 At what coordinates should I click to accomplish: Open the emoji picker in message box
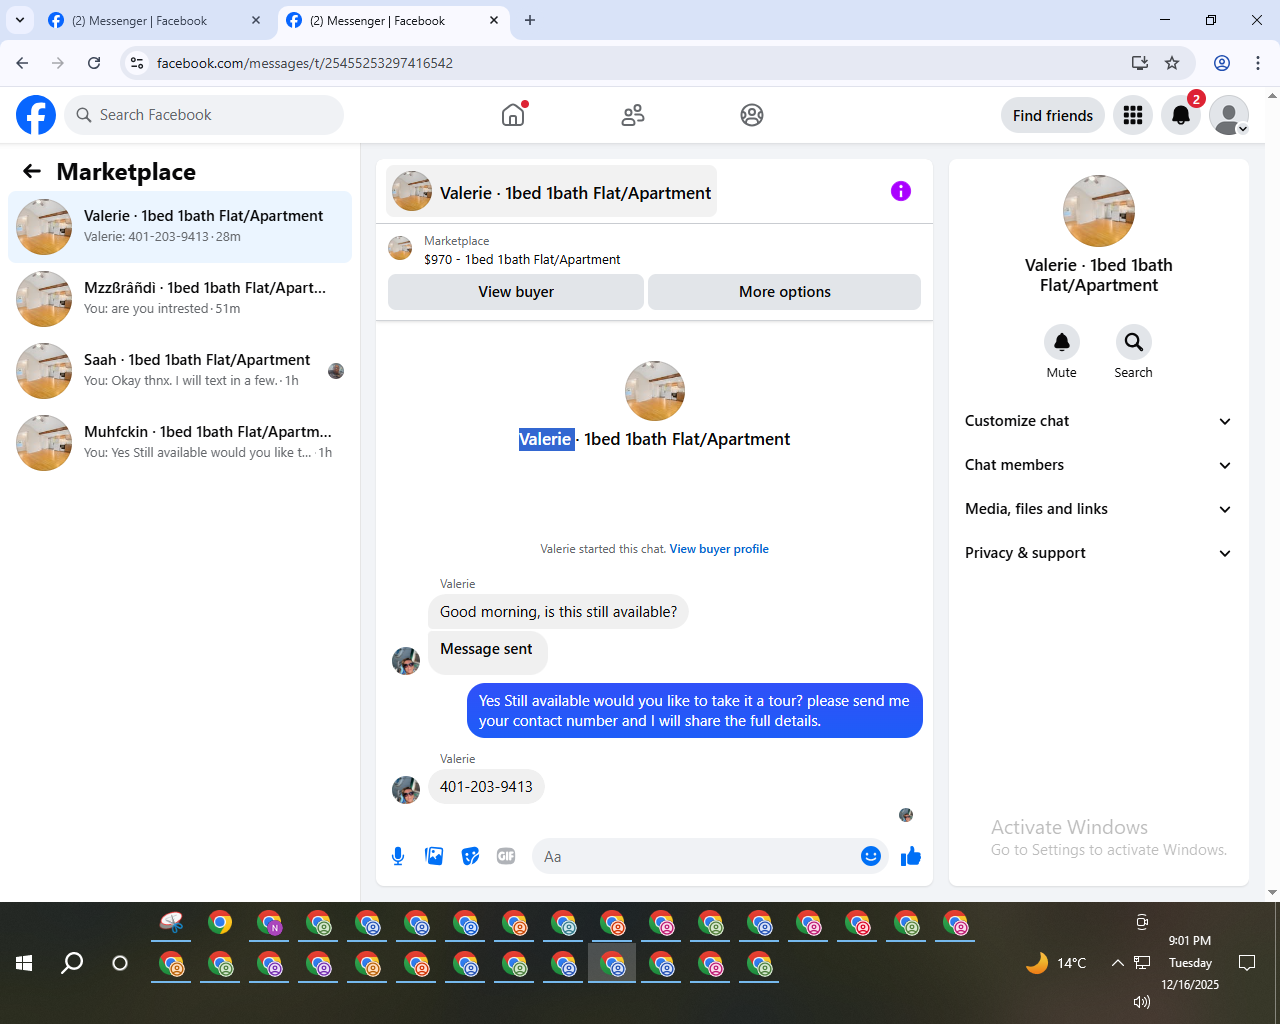coord(871,856)
